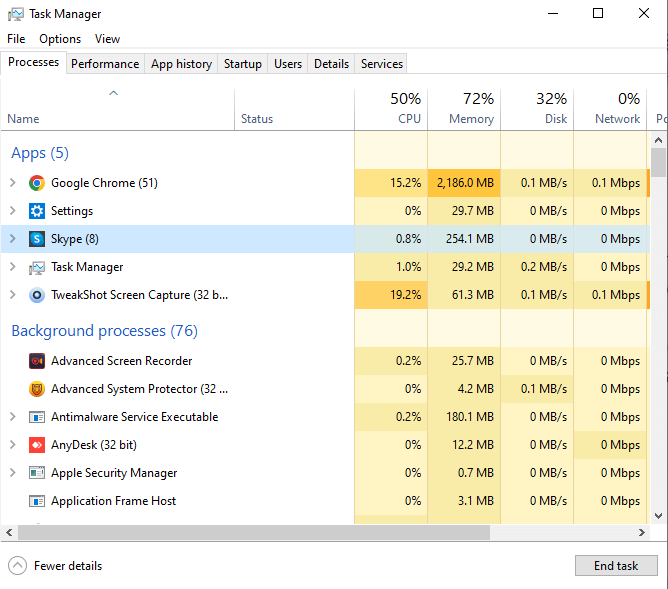Screen dimensions: 668x589
Task: Click AnyDesk's 12.2 MB memory cell
Action: [x=464, y=445]
